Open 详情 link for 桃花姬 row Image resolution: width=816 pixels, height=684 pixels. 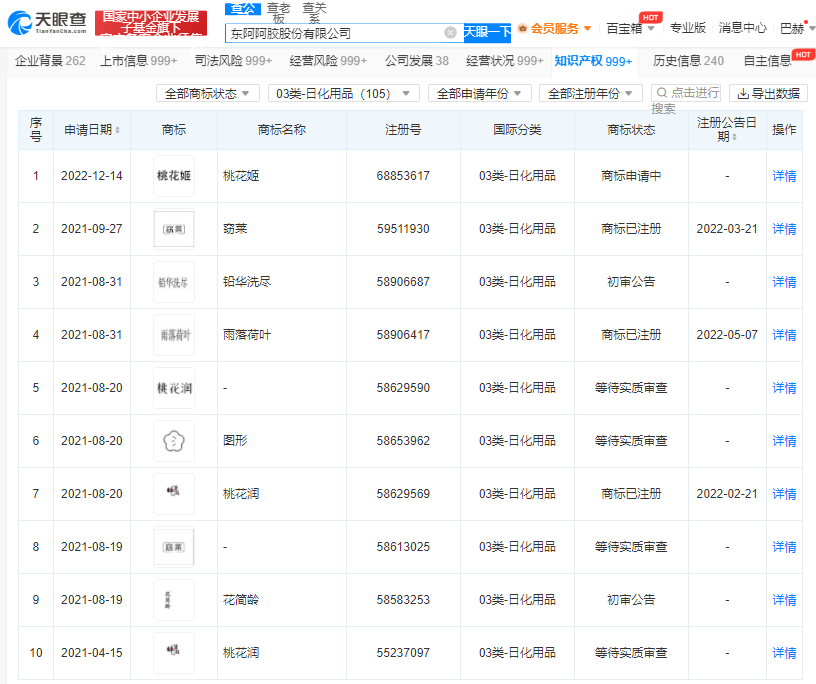(x=784, y=176)
